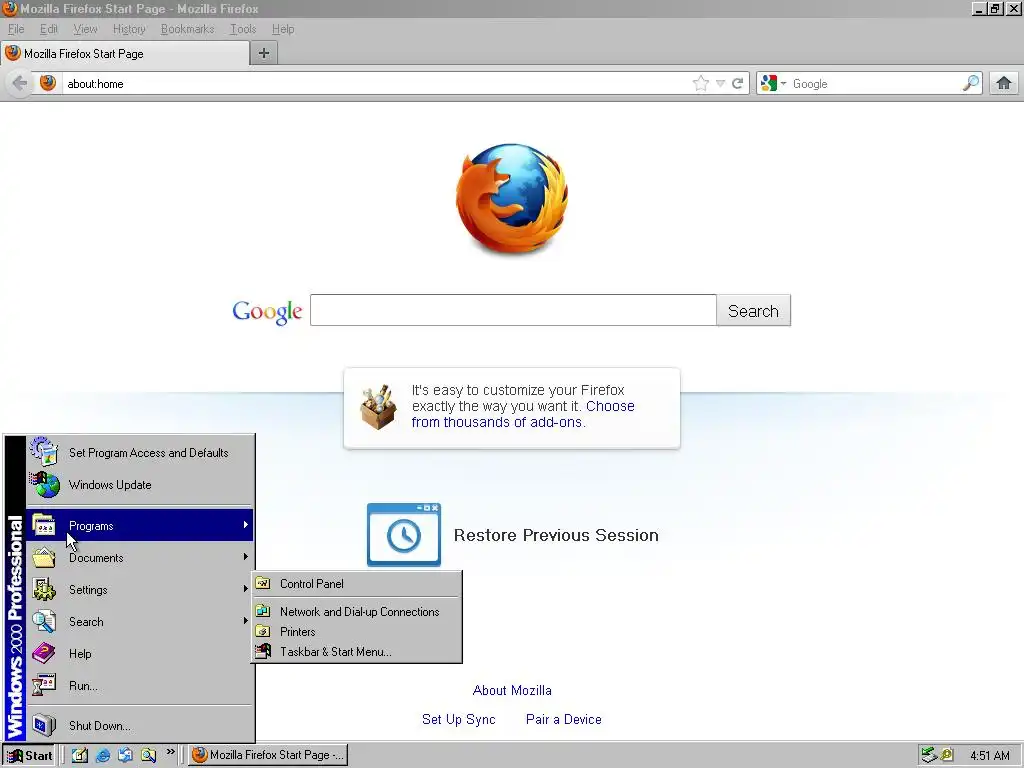
Task: Click the Show Desktop quick launch icon
Action: tap(80, 755)
